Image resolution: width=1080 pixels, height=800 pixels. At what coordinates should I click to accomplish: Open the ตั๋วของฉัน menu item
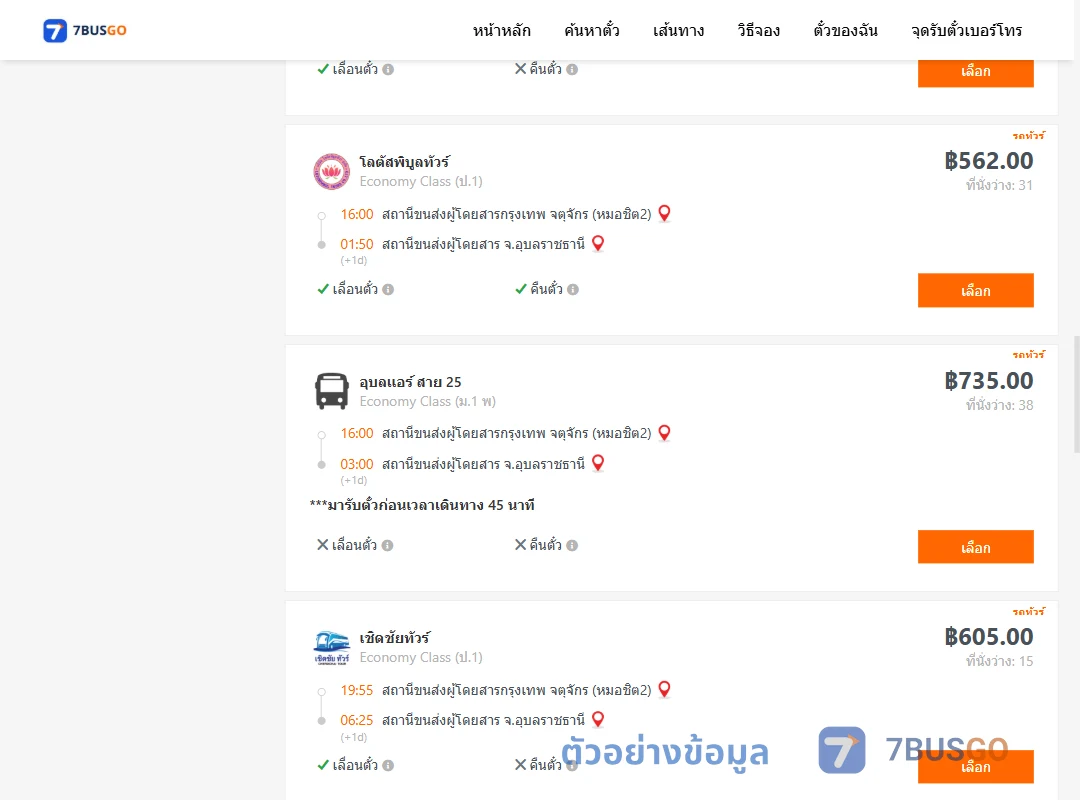(x=845, y=30)
